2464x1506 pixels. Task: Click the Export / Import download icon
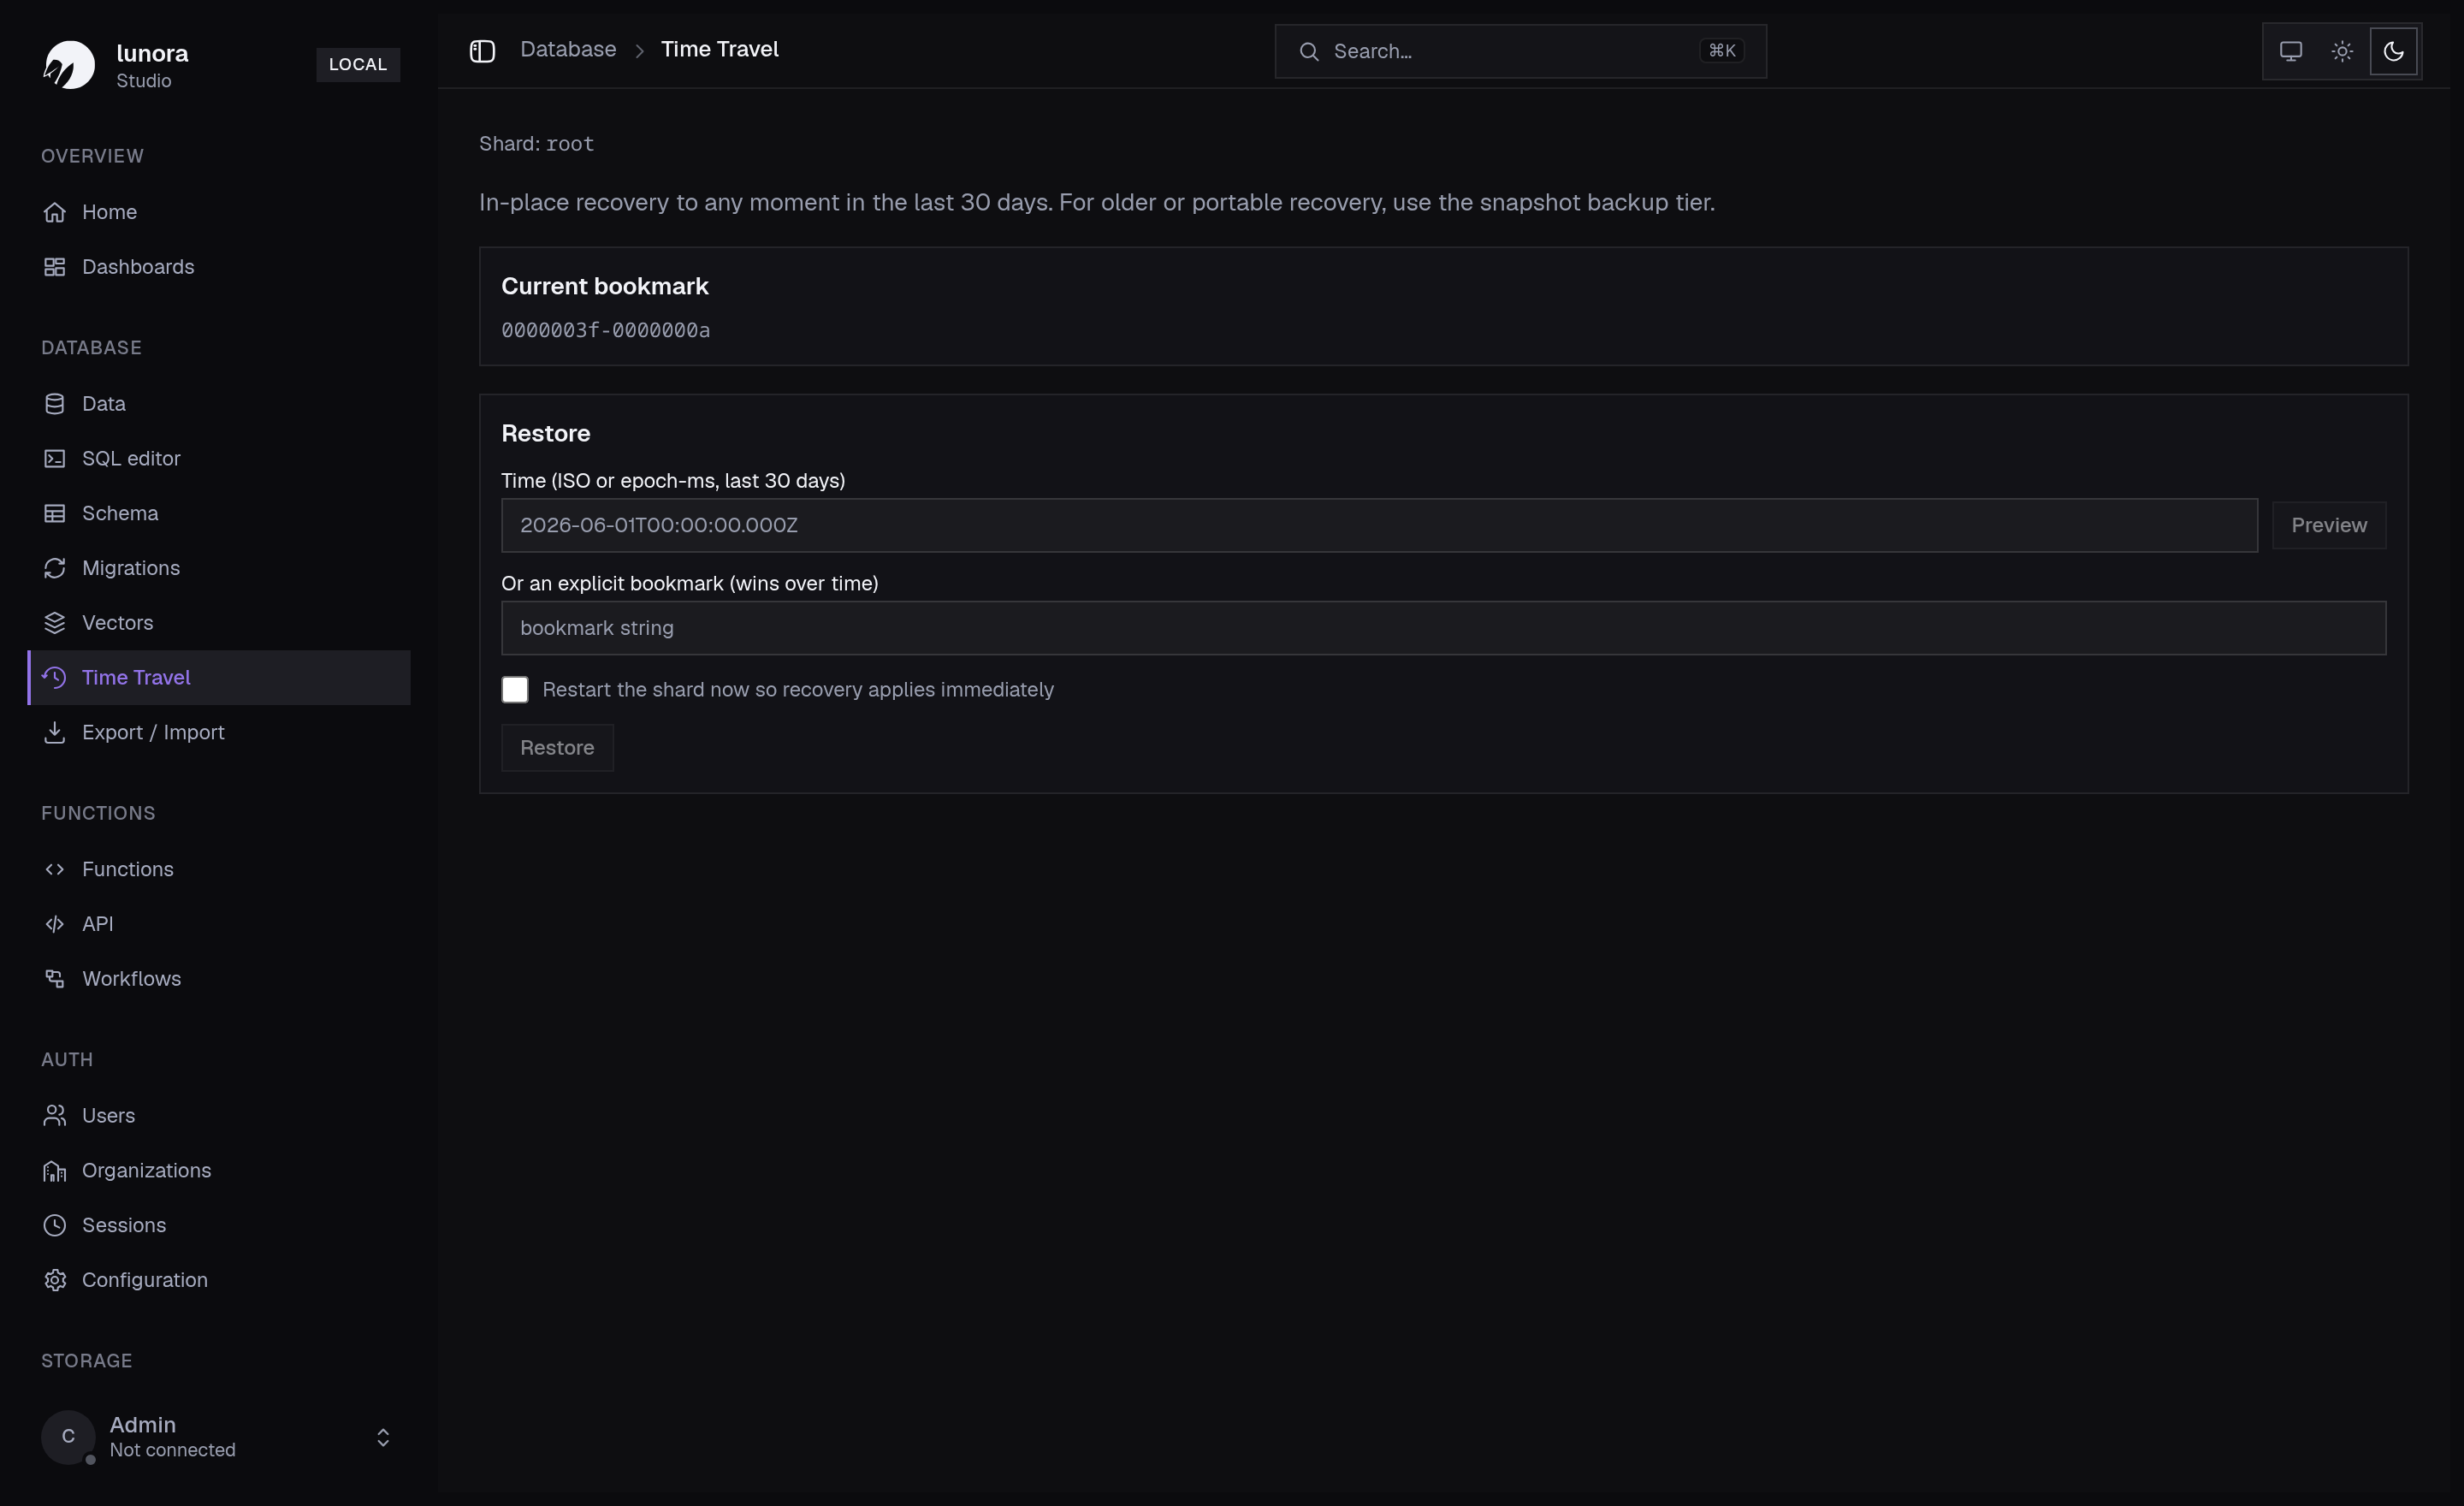coord(55,733)
